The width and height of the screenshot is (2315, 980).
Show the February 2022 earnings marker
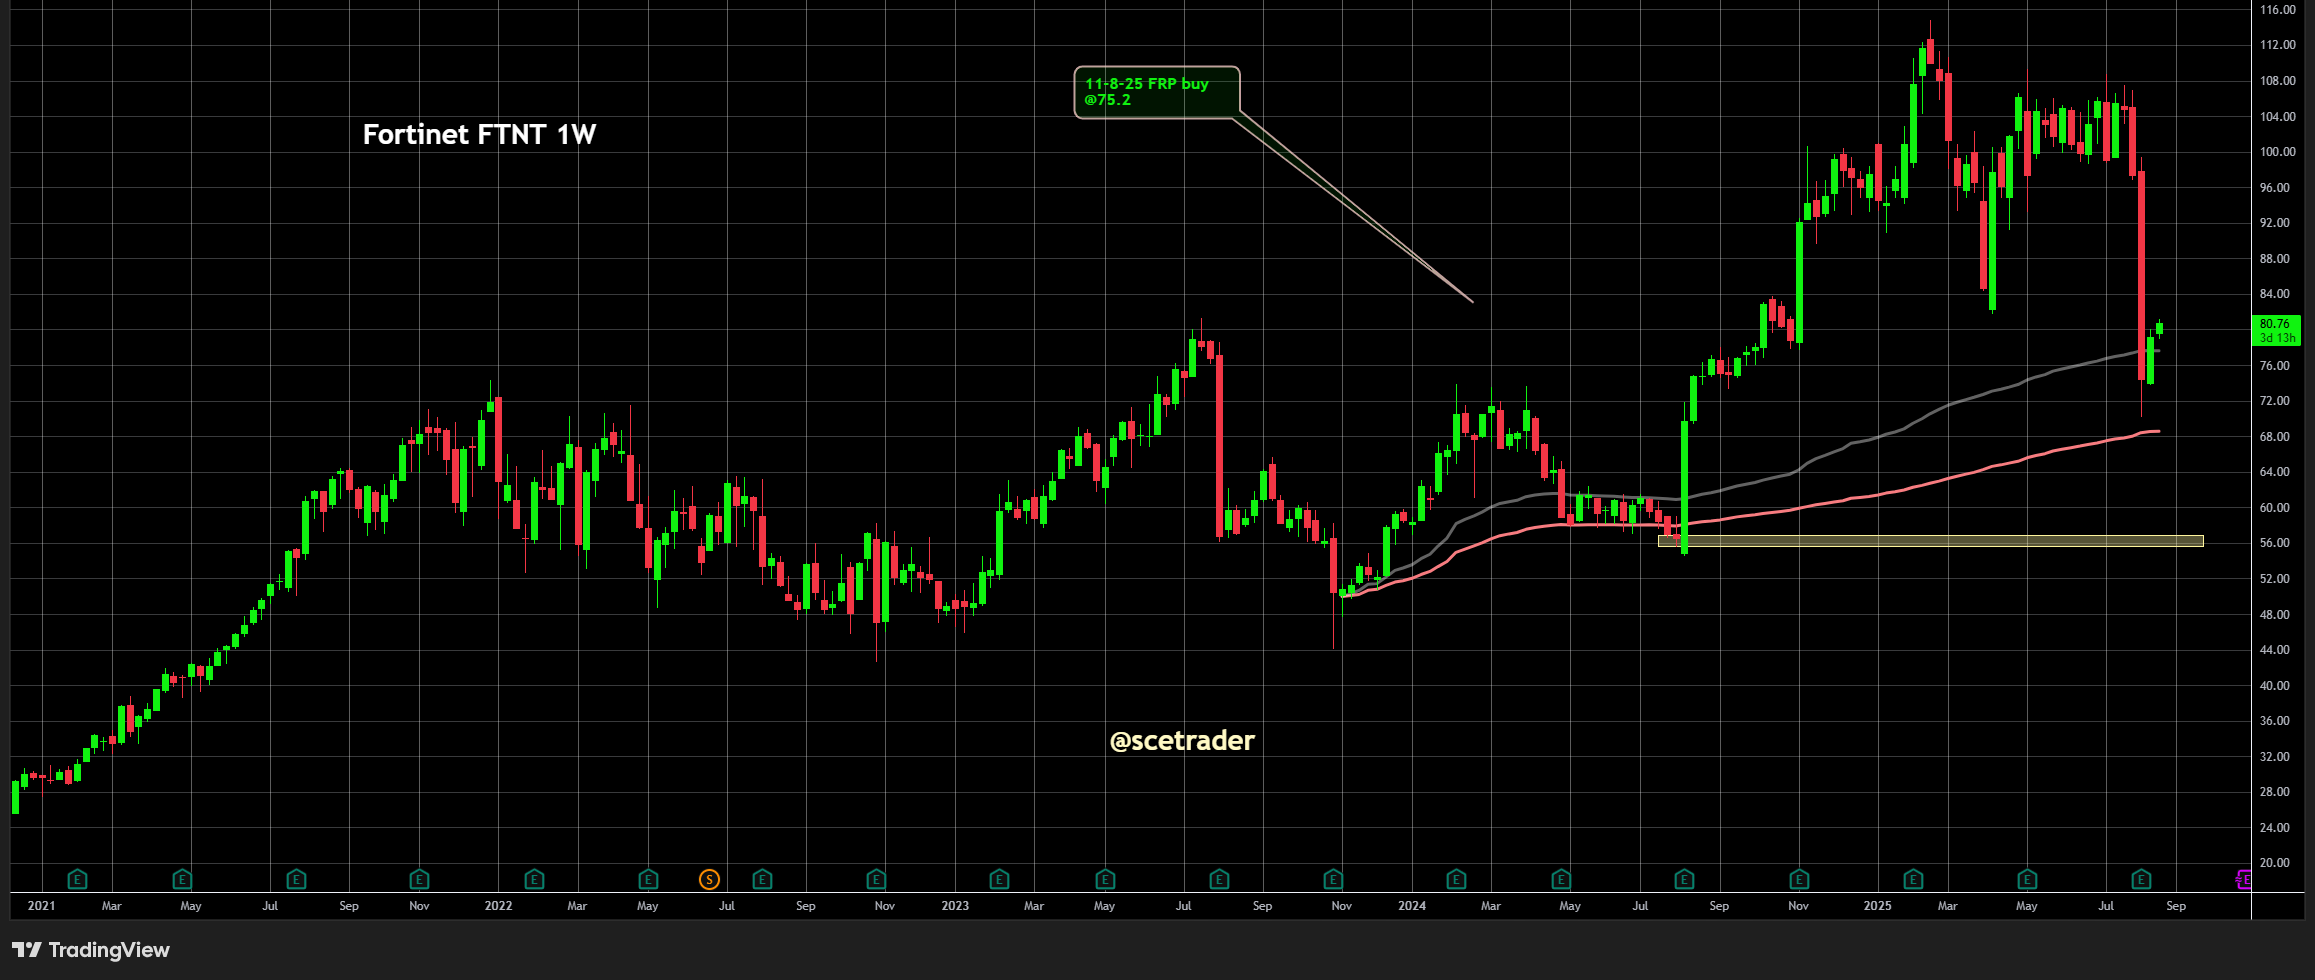tap(534, 880)
